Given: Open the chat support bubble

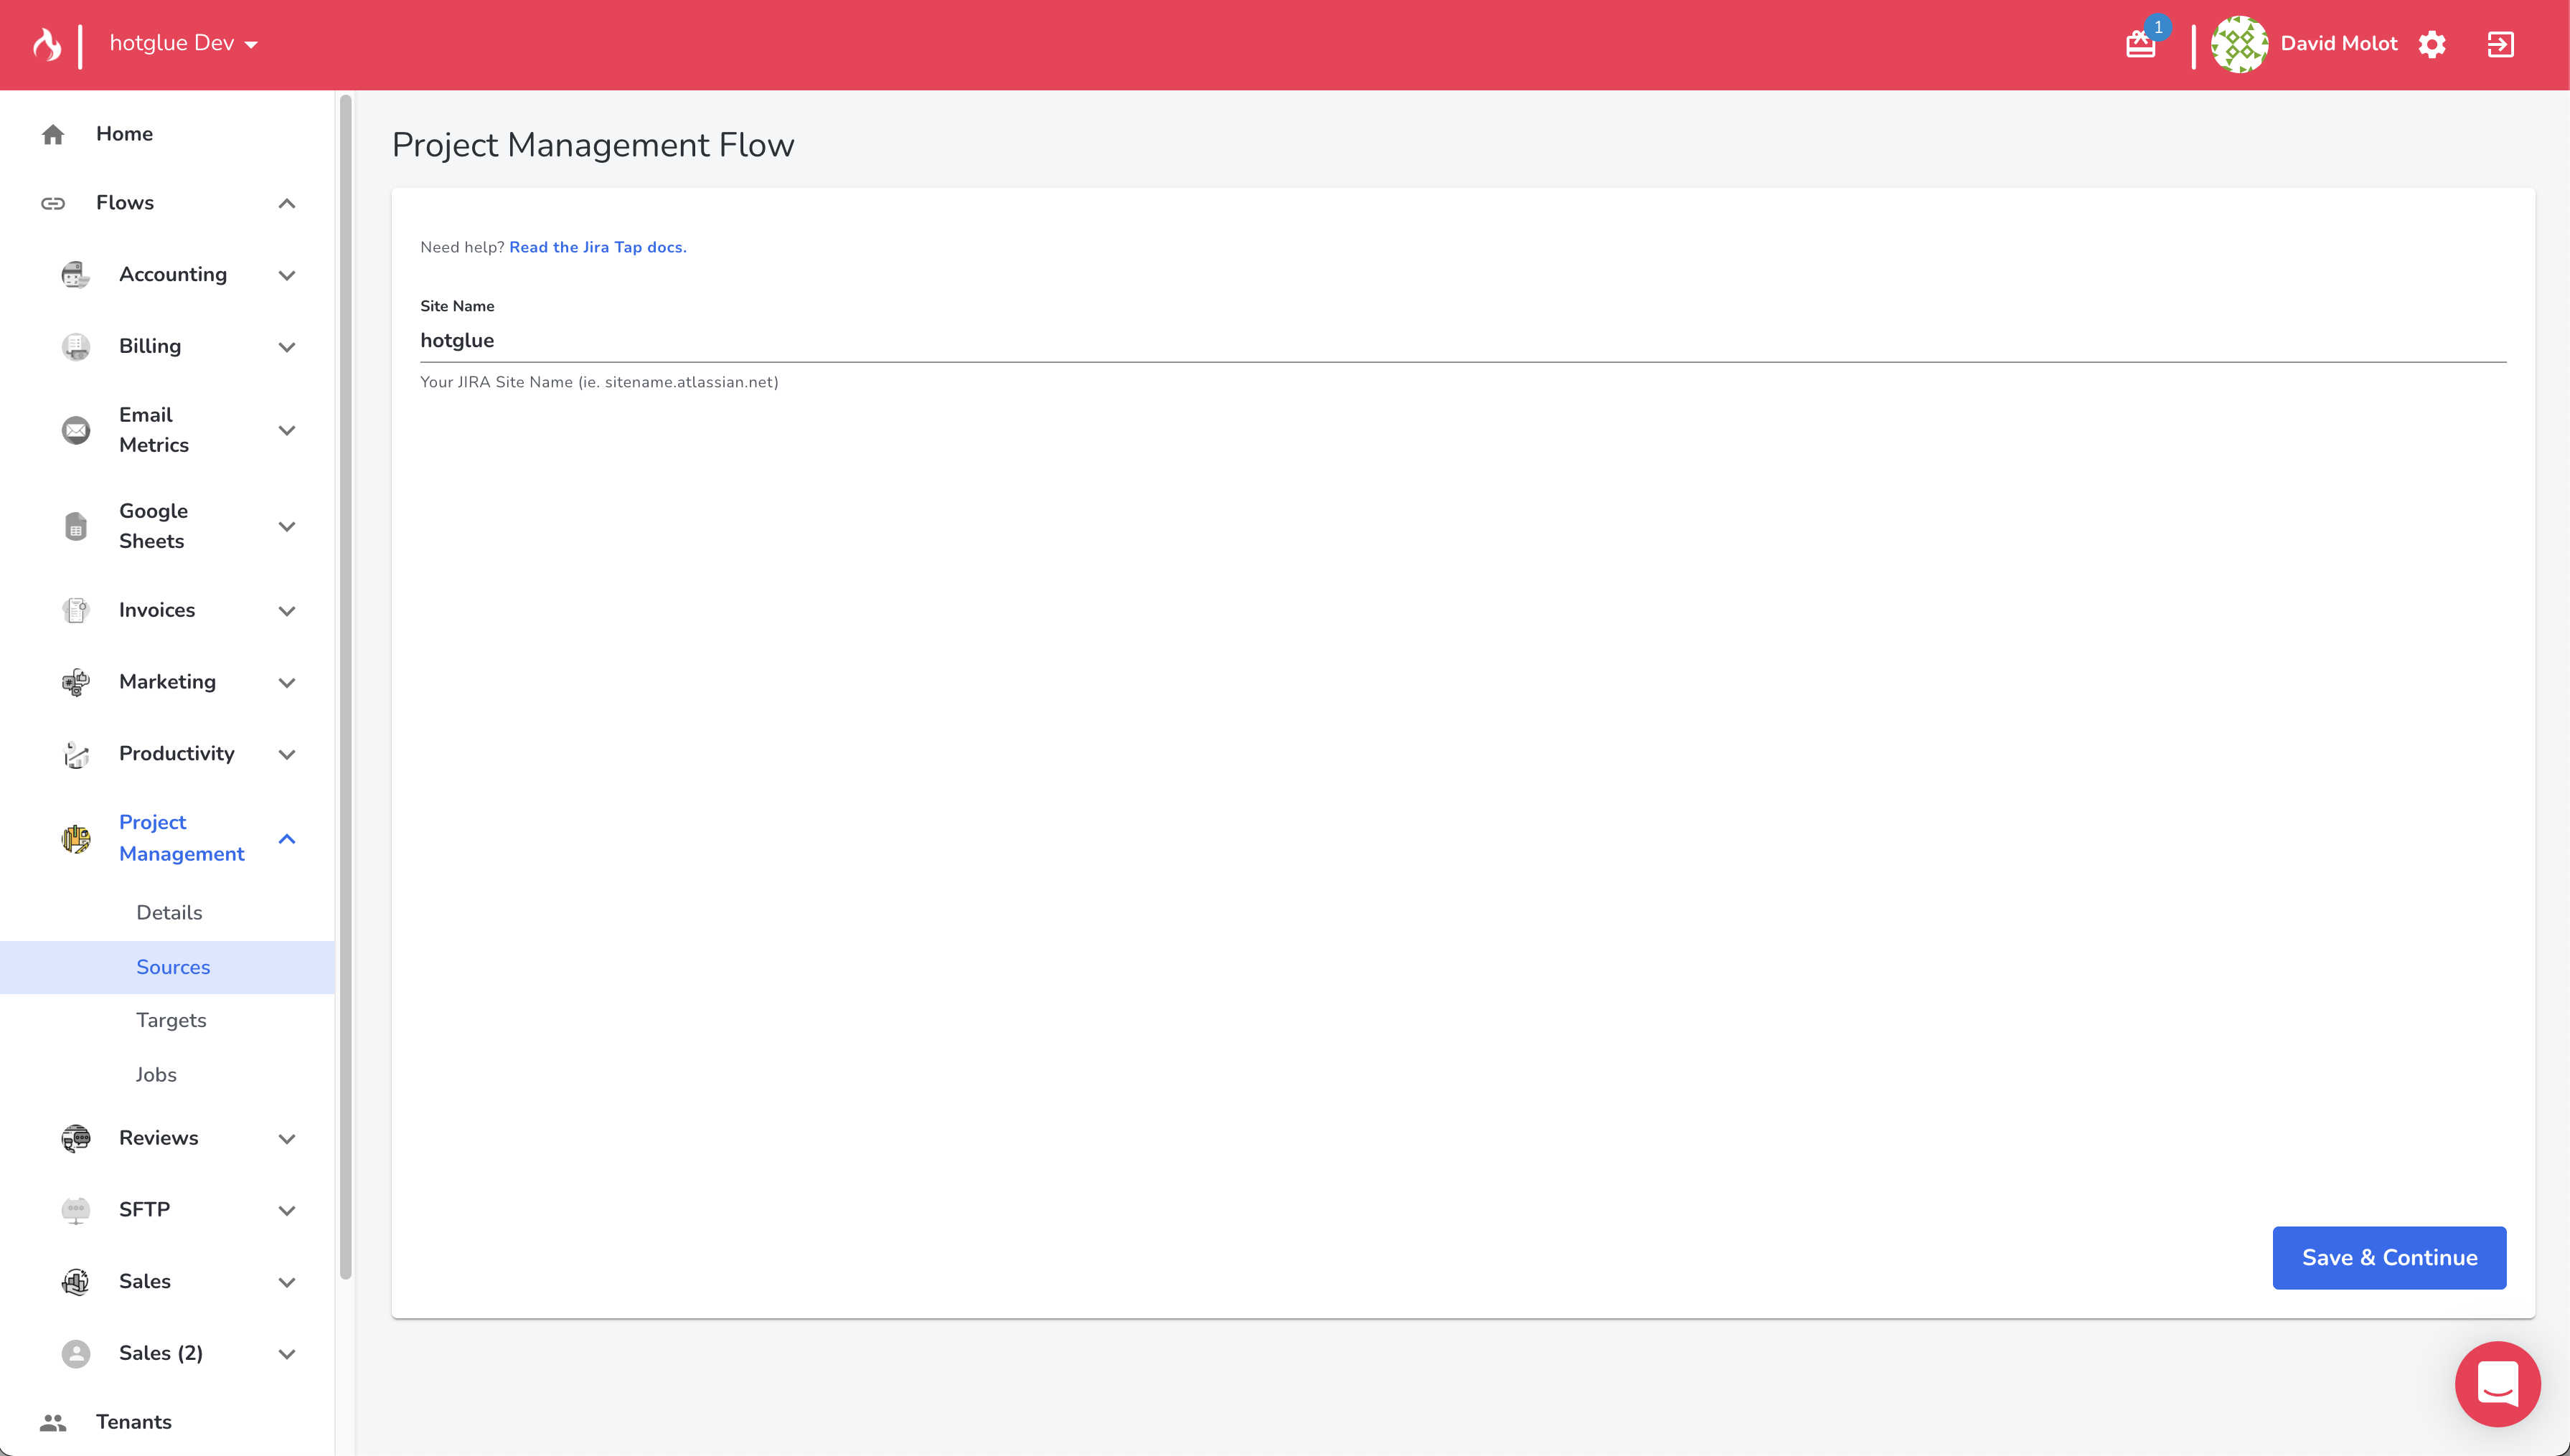Looking at the screenshot, I should click(2497, 1383).
